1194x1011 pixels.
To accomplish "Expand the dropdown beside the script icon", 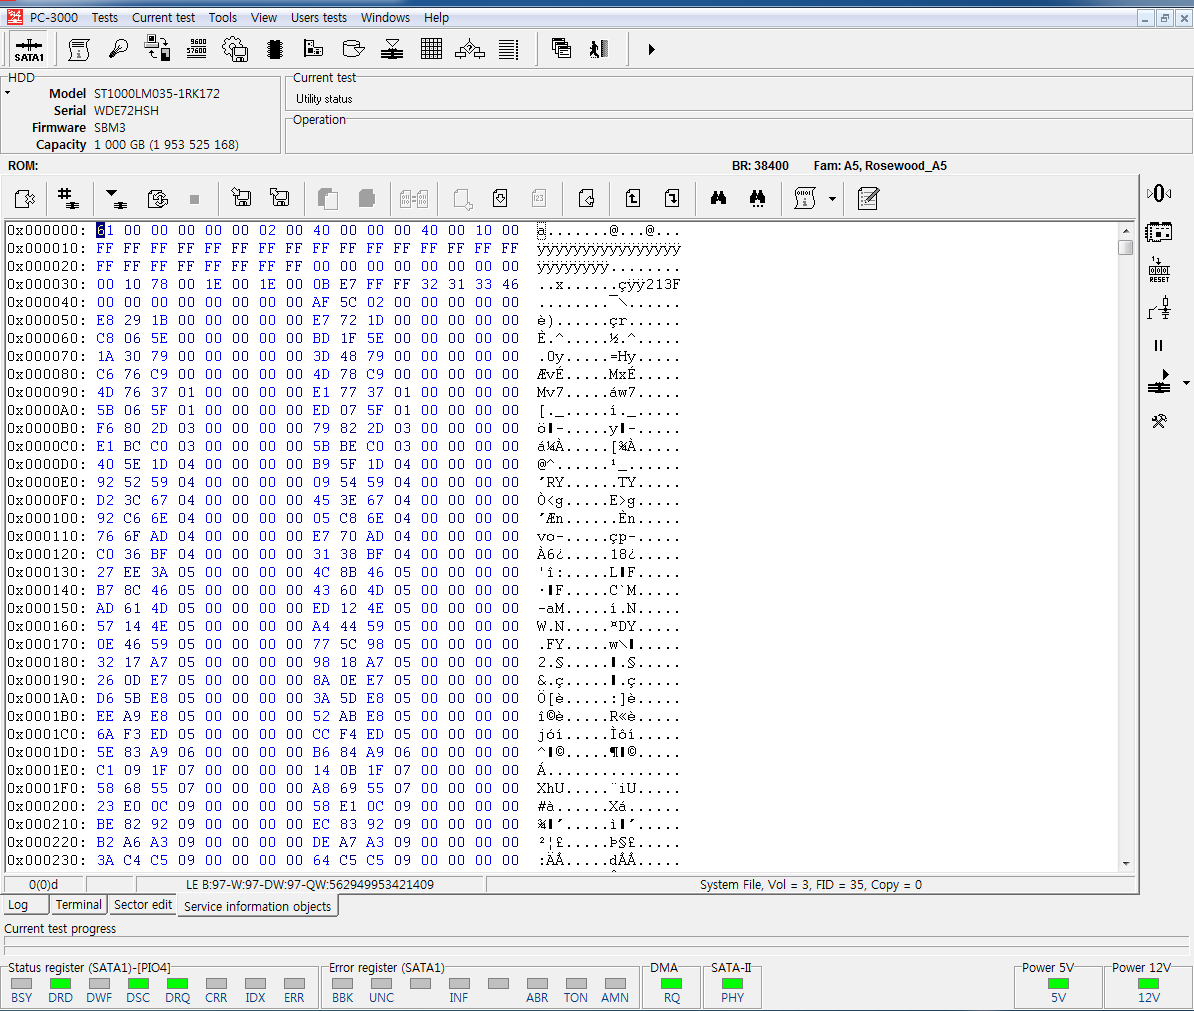I will (x=832, y=198).
